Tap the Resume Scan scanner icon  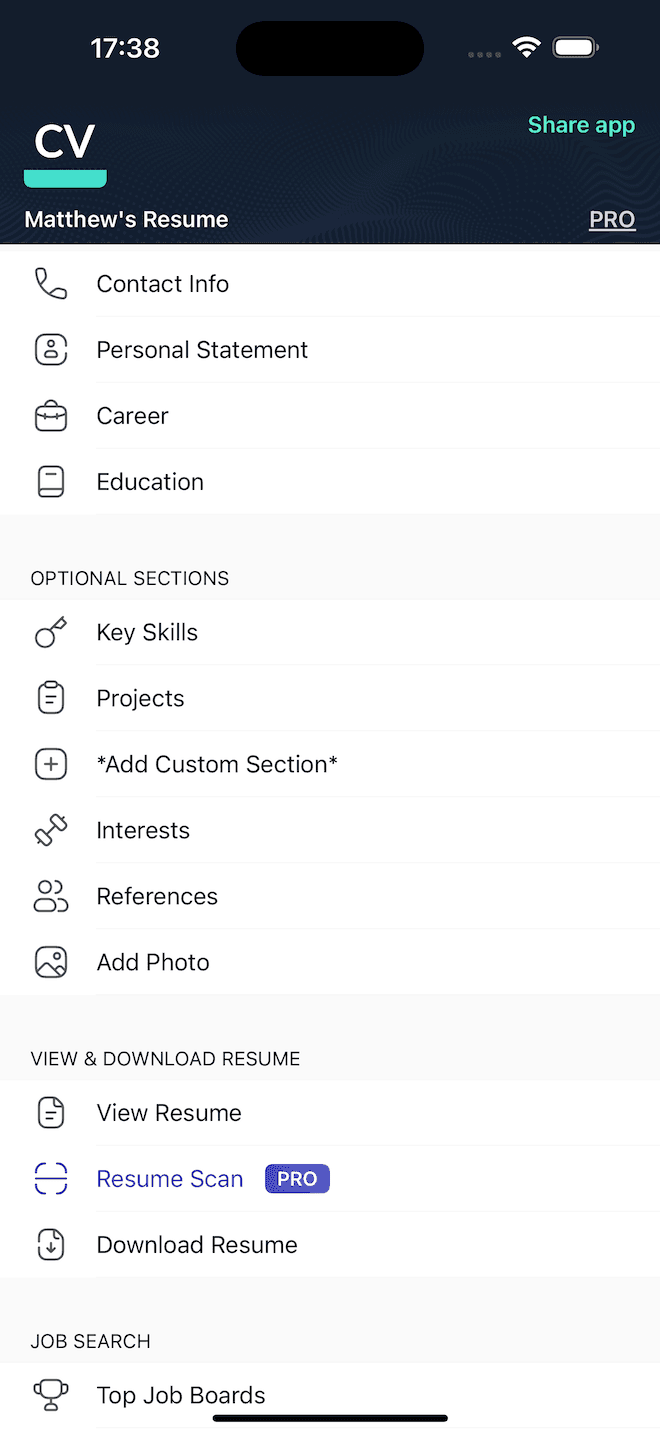(50, 1178)
